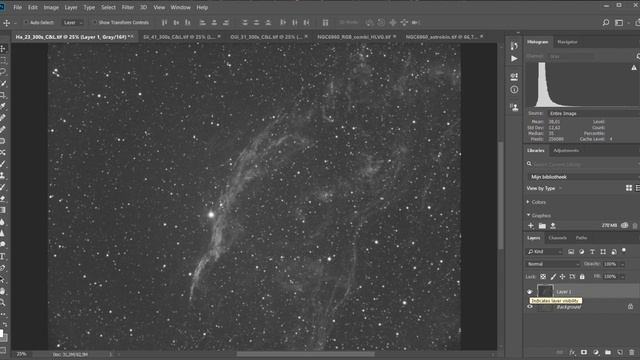Delete layer with the trash icon
This screenshot has height=360, width=640.
coord(632,352)
